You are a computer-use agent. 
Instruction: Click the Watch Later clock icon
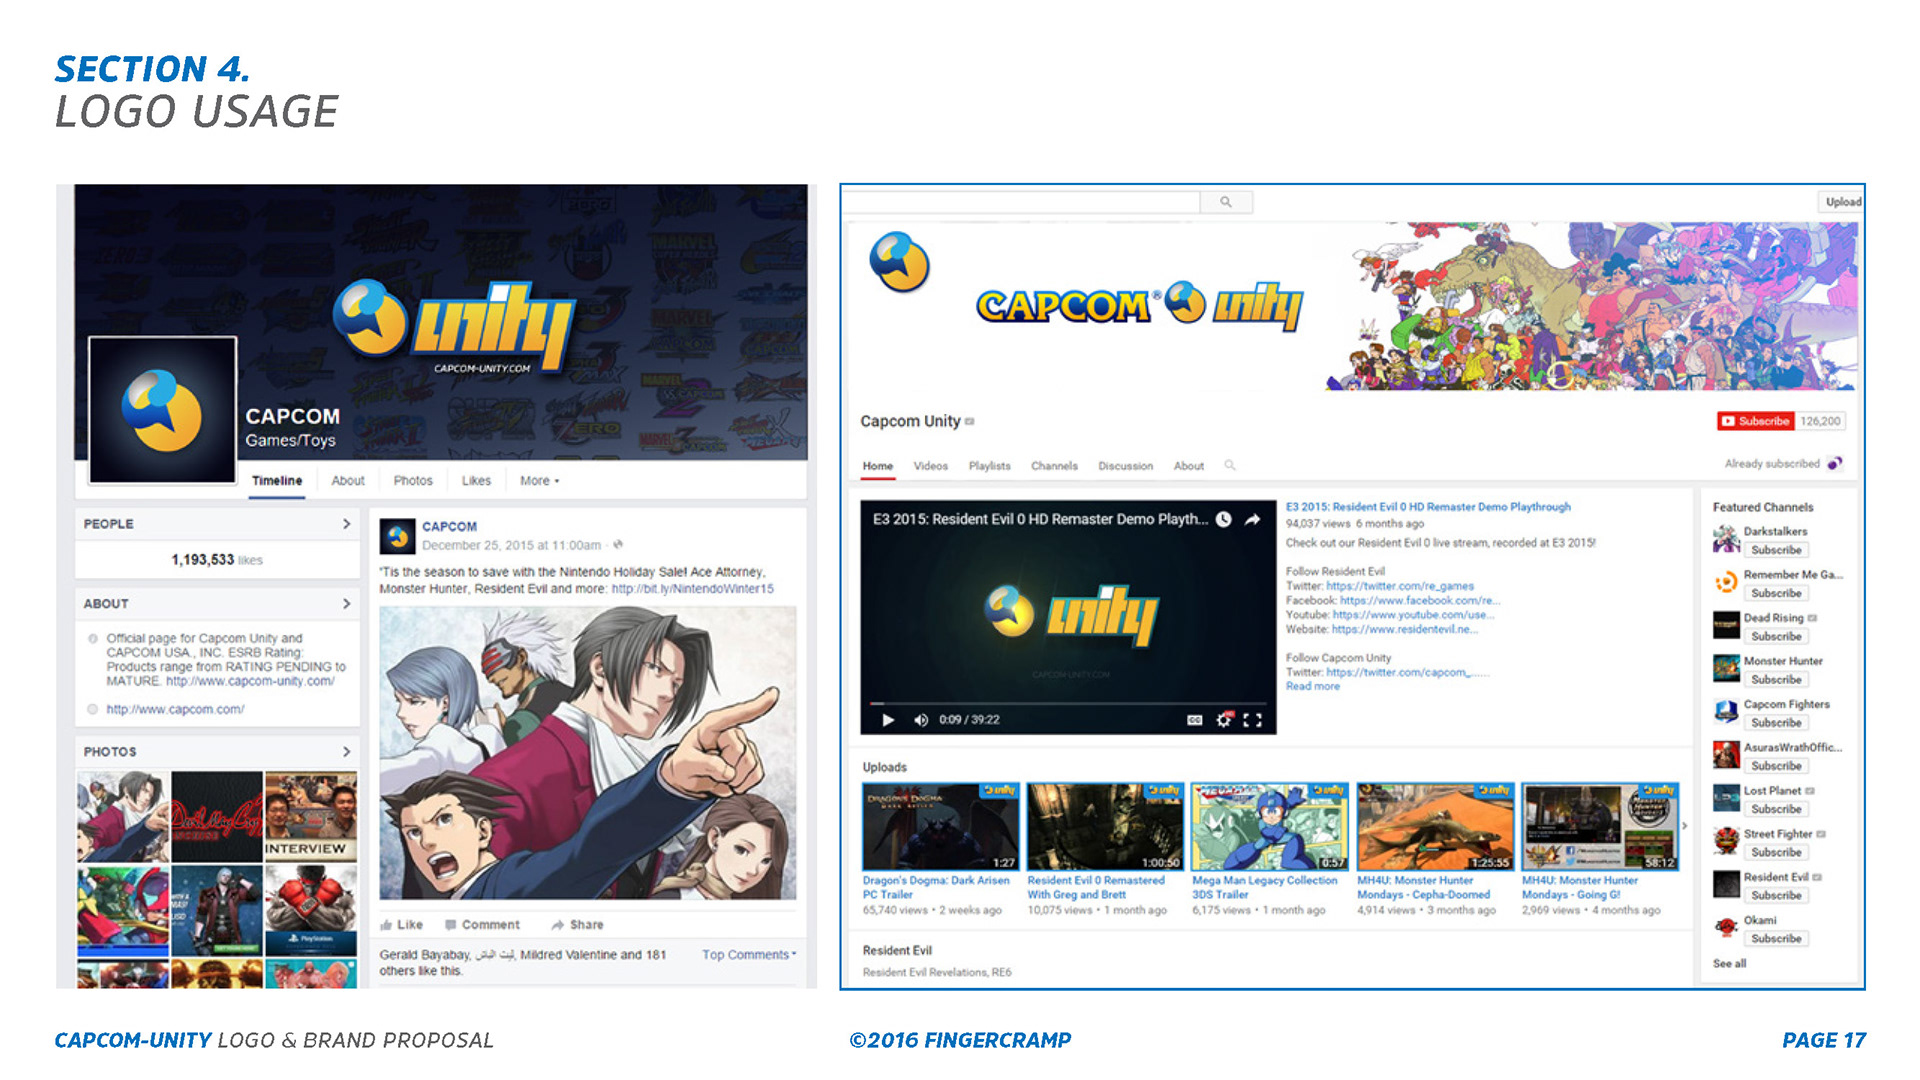pyautogui.click(x=1224, y=519)
